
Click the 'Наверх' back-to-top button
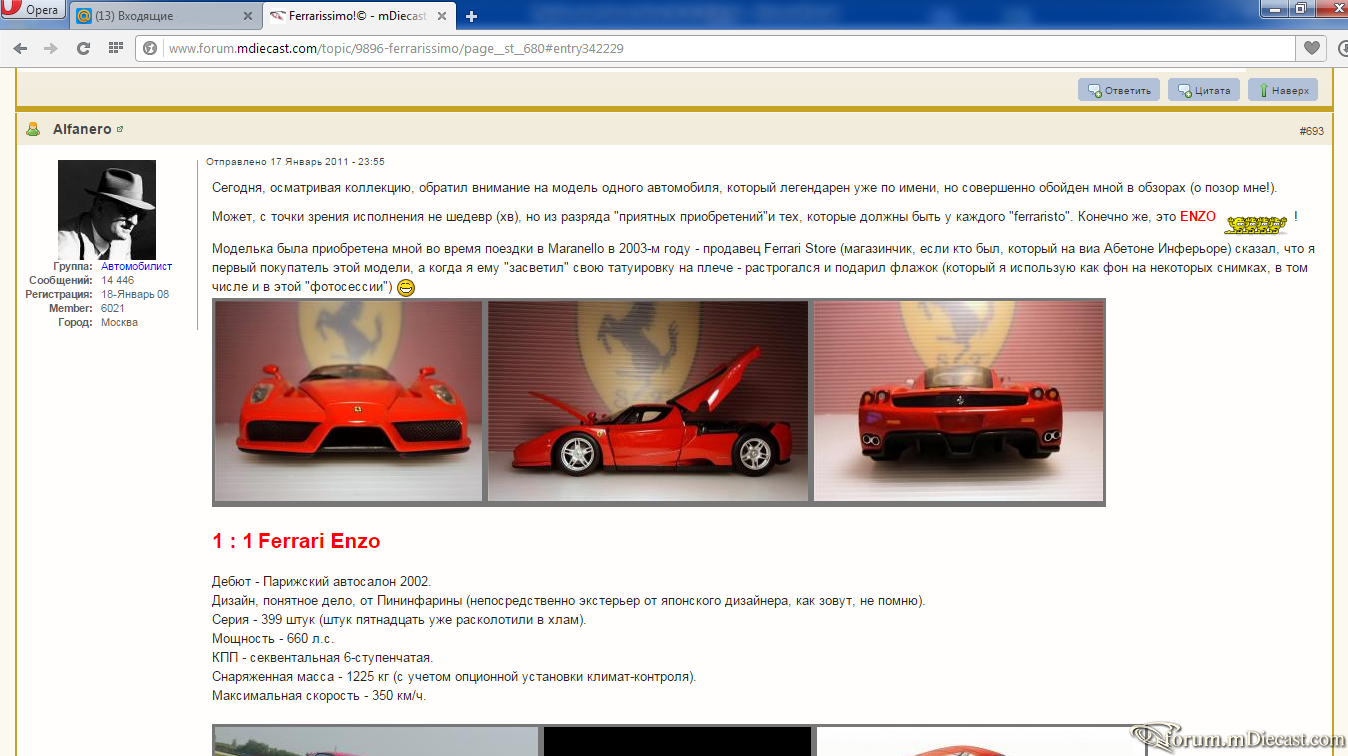[x=1283, y=90]
